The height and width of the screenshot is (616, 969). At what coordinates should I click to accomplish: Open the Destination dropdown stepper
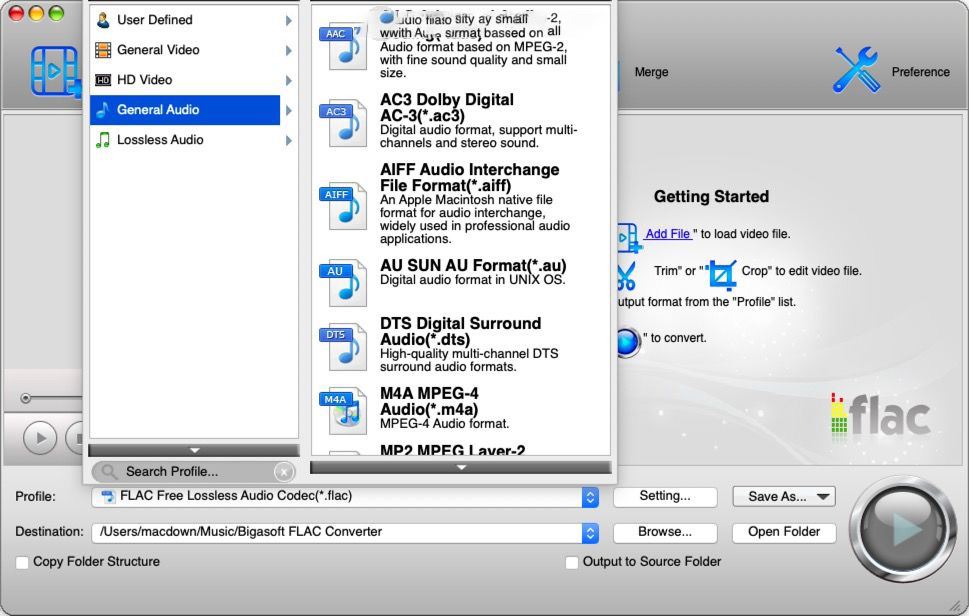(x=590, y=533)
